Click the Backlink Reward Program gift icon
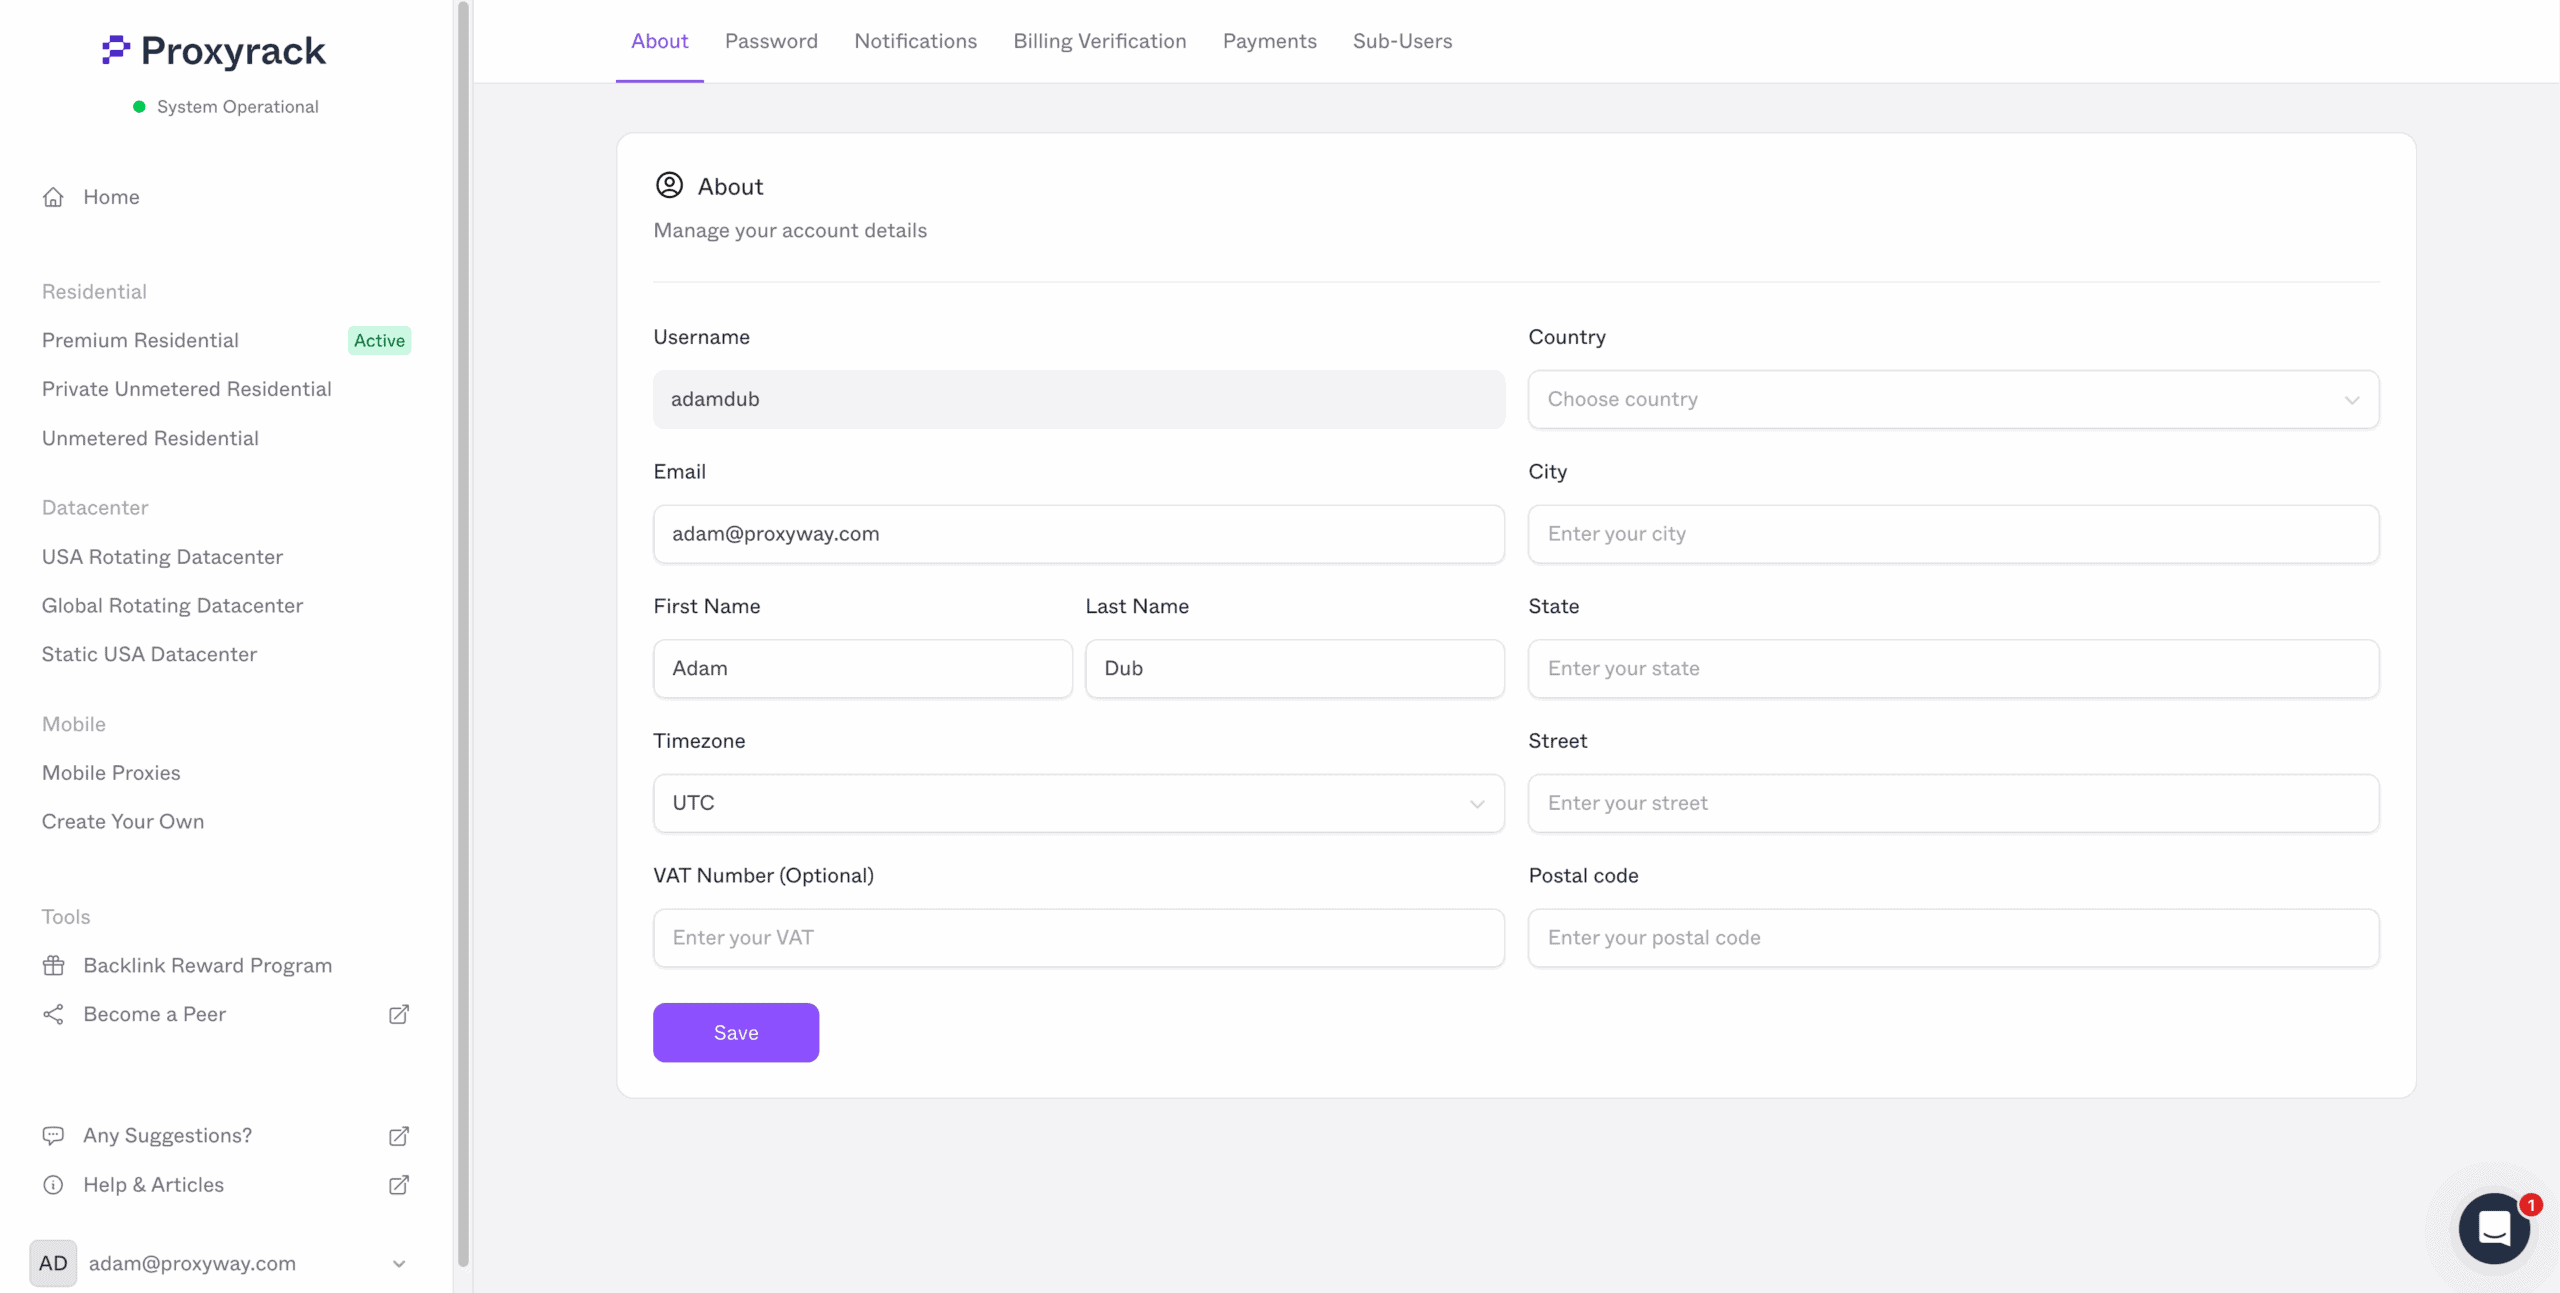2560x1293 pixels. 53,965
